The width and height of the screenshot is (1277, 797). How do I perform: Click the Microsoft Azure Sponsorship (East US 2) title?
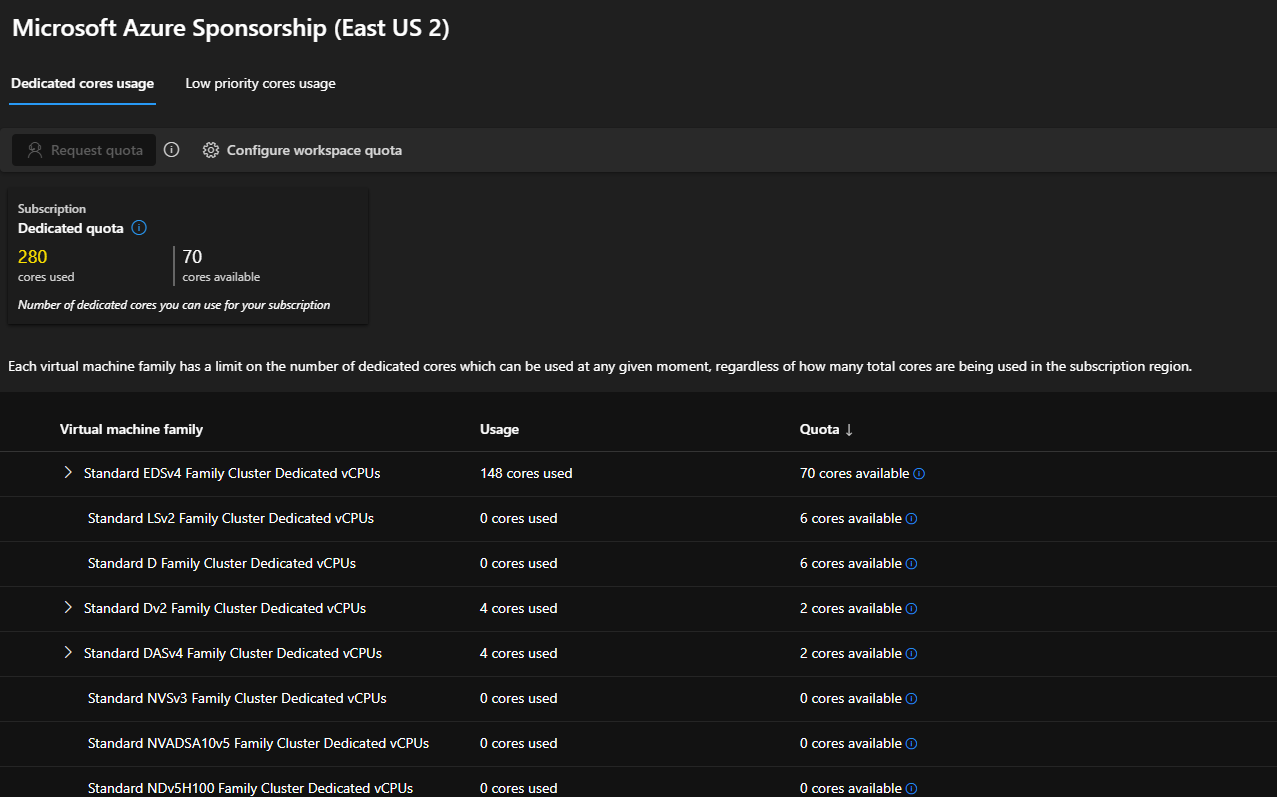(231, 28)
